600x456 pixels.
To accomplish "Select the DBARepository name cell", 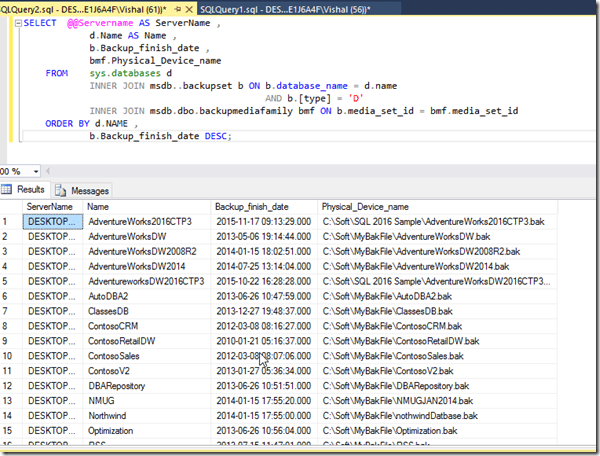I will point(117,384).
